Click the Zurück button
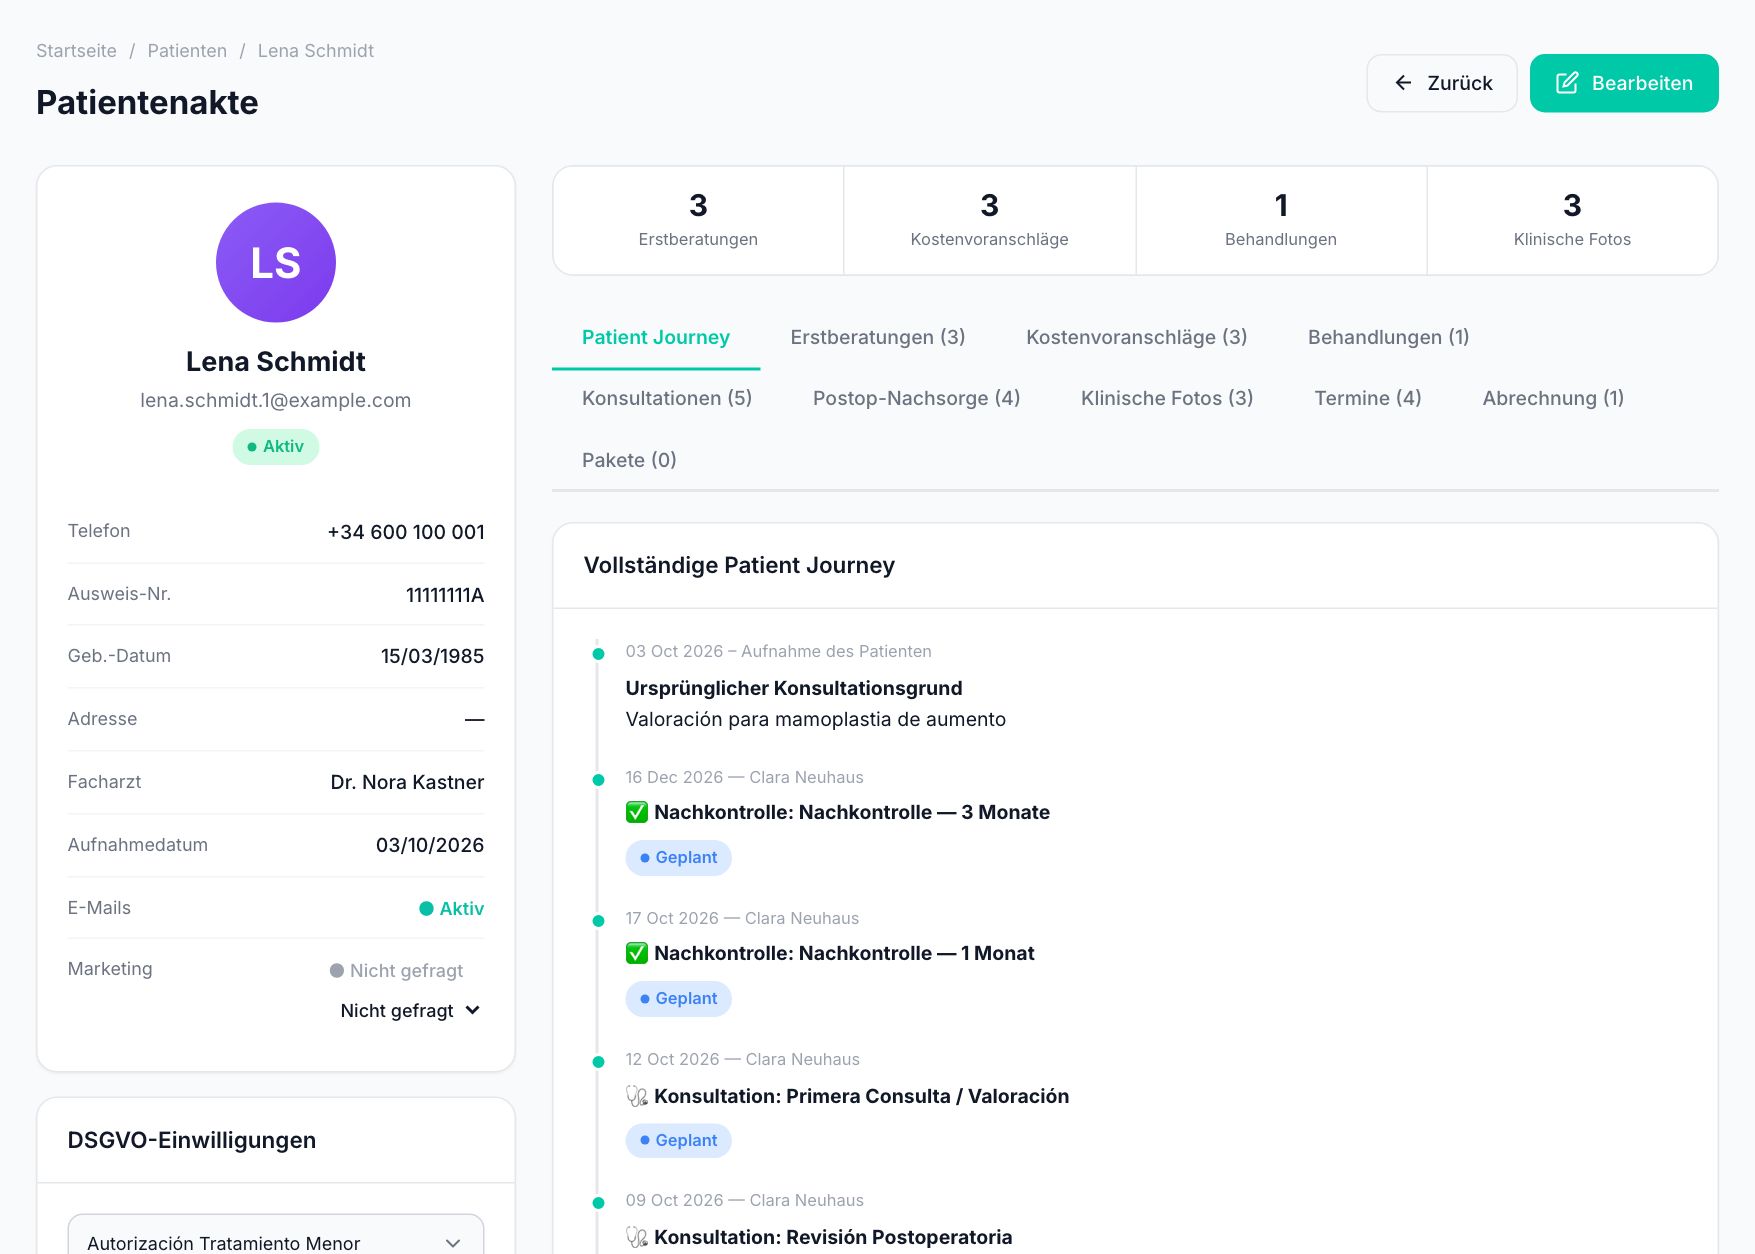 (1442, 83)
